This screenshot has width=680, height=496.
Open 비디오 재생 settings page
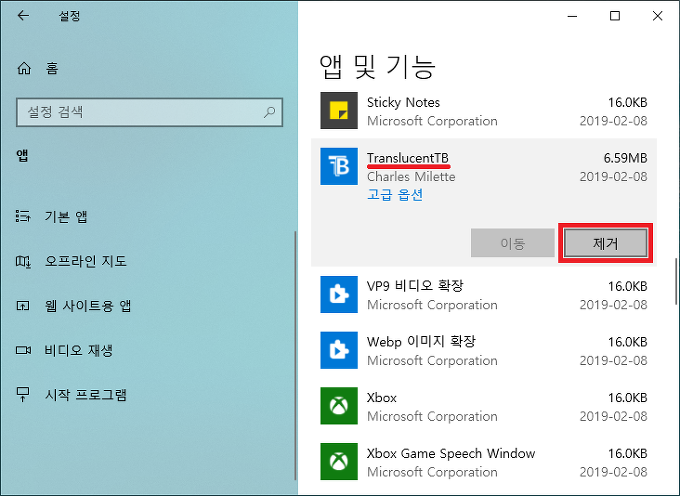pyautogui.click(x=78, y=350)
